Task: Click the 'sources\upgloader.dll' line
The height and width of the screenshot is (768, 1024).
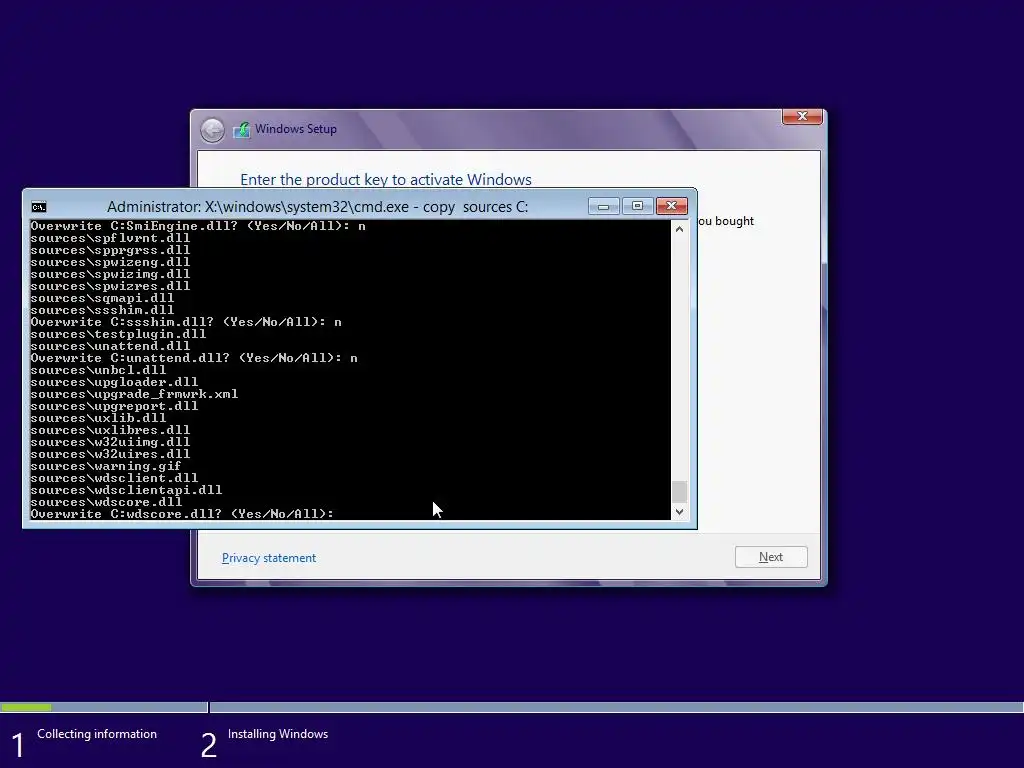Action: (x=114, y=382)
